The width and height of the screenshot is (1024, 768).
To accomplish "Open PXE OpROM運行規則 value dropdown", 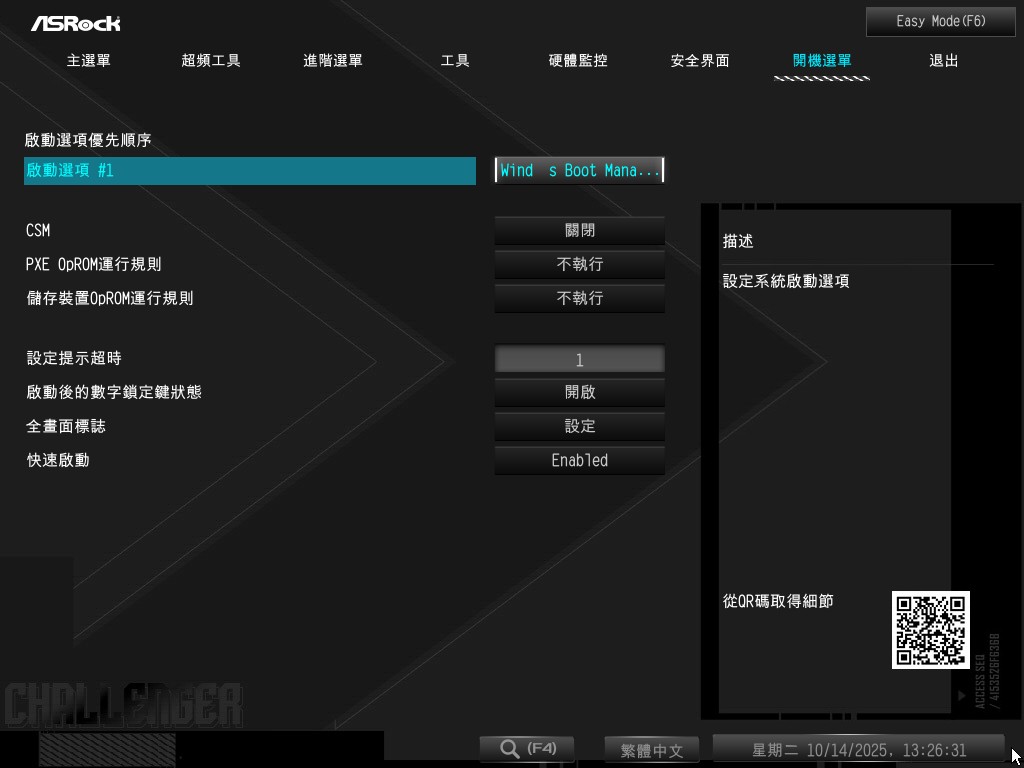I will point(580,264).
